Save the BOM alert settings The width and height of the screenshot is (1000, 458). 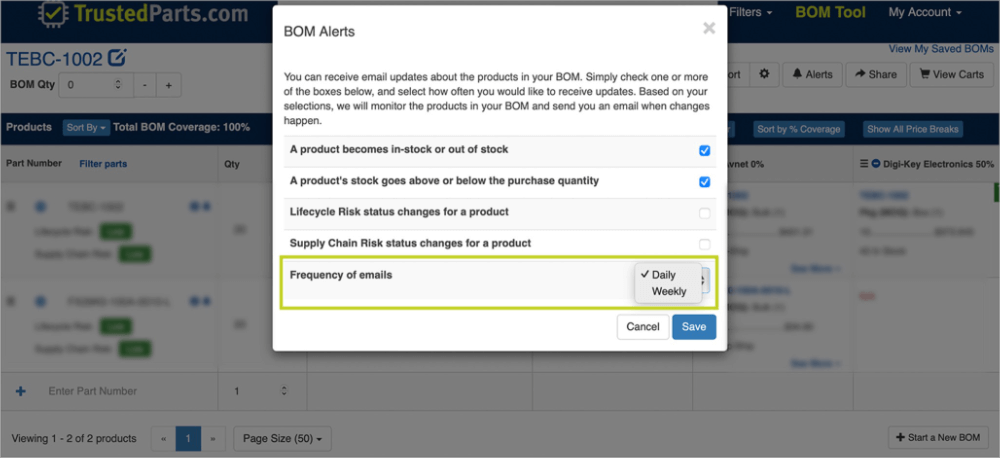click(x=693, y=327)
